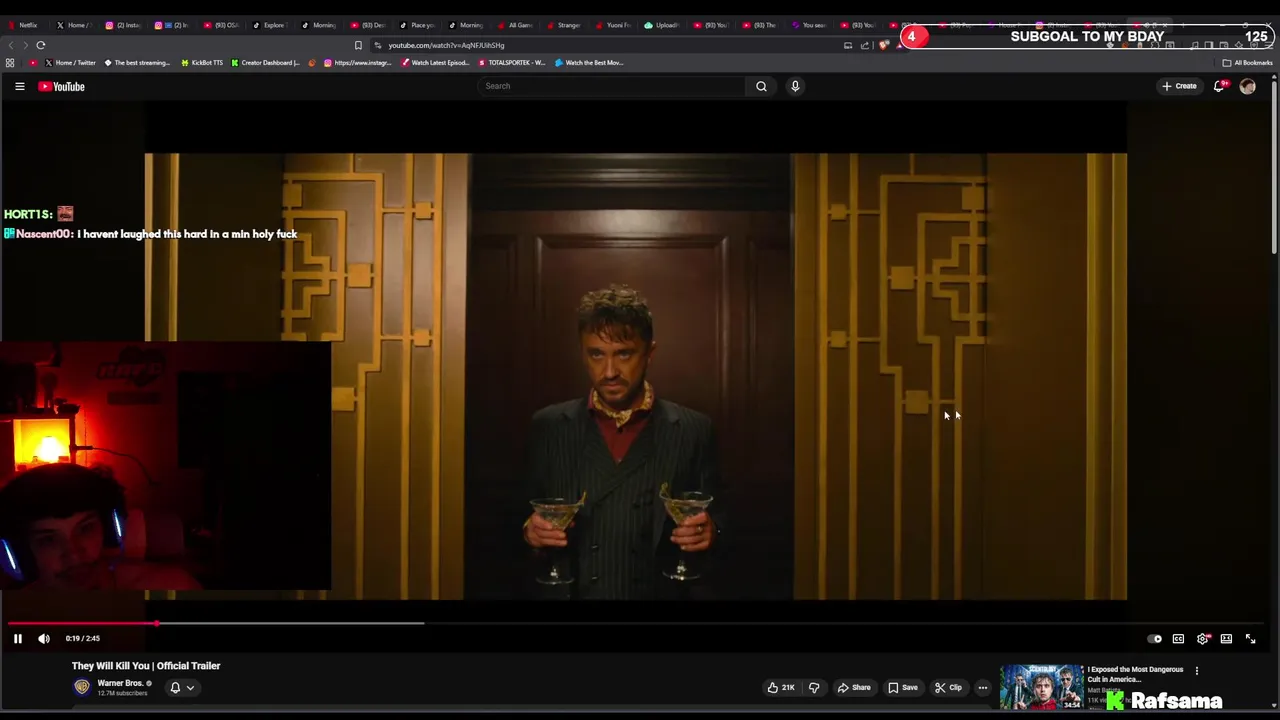This screenshot has height=720, width=1280.
Task: Save the video to a playlist
Action: tap(903, 687)
